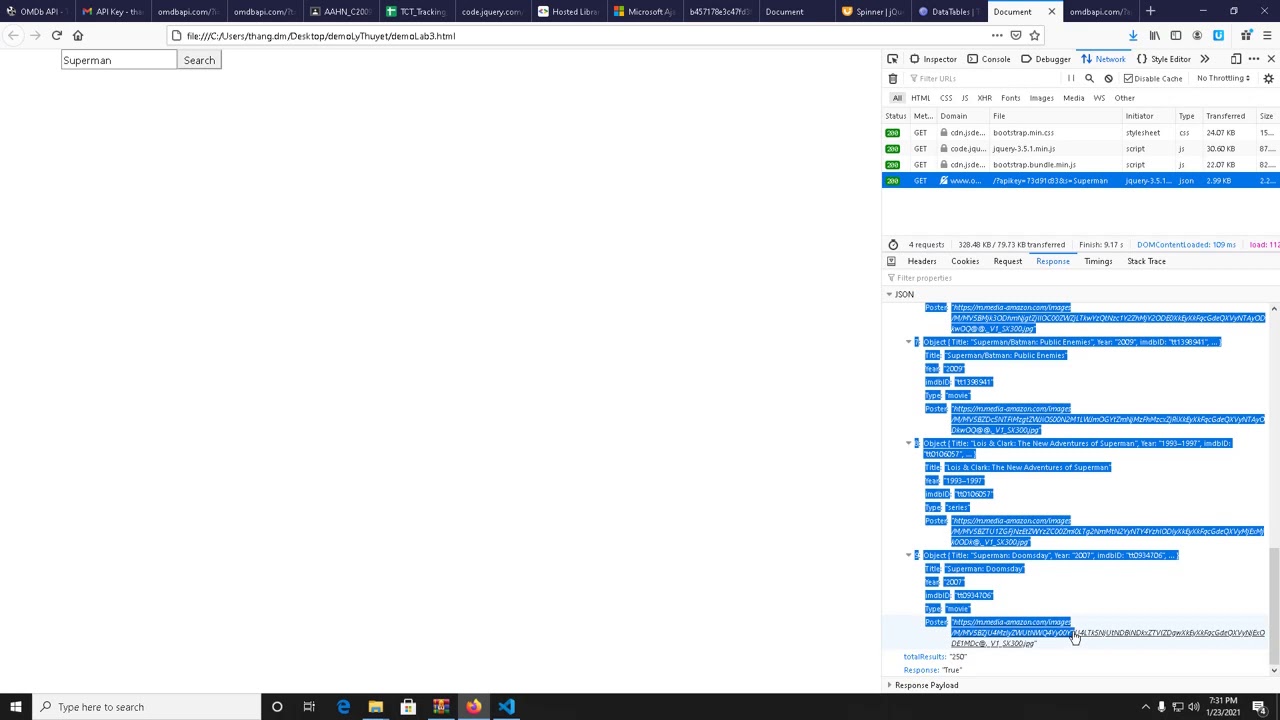Open the Headers tab
The image size is (1280, 720).
922,261
